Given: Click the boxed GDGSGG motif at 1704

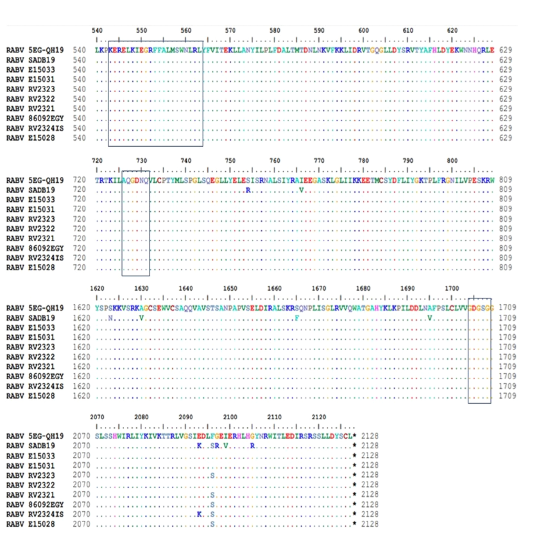Looking at the screenshot, I should point(479,351).
